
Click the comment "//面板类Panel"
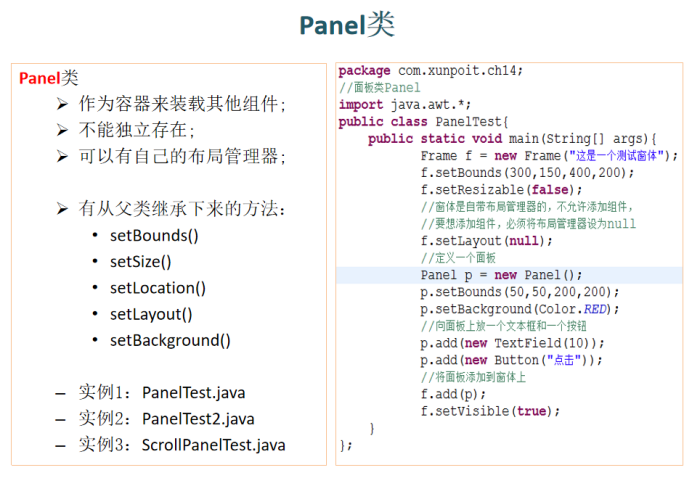pos(380,87)
